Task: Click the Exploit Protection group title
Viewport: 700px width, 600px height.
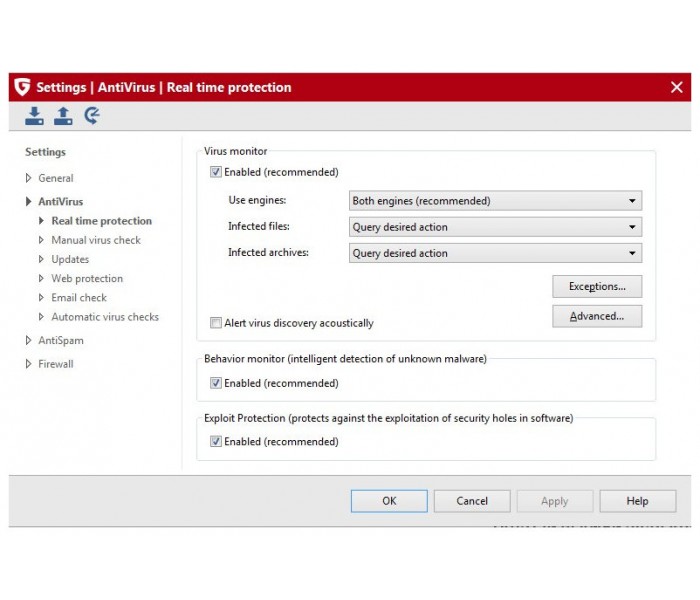Action: [x=388, y=418]
